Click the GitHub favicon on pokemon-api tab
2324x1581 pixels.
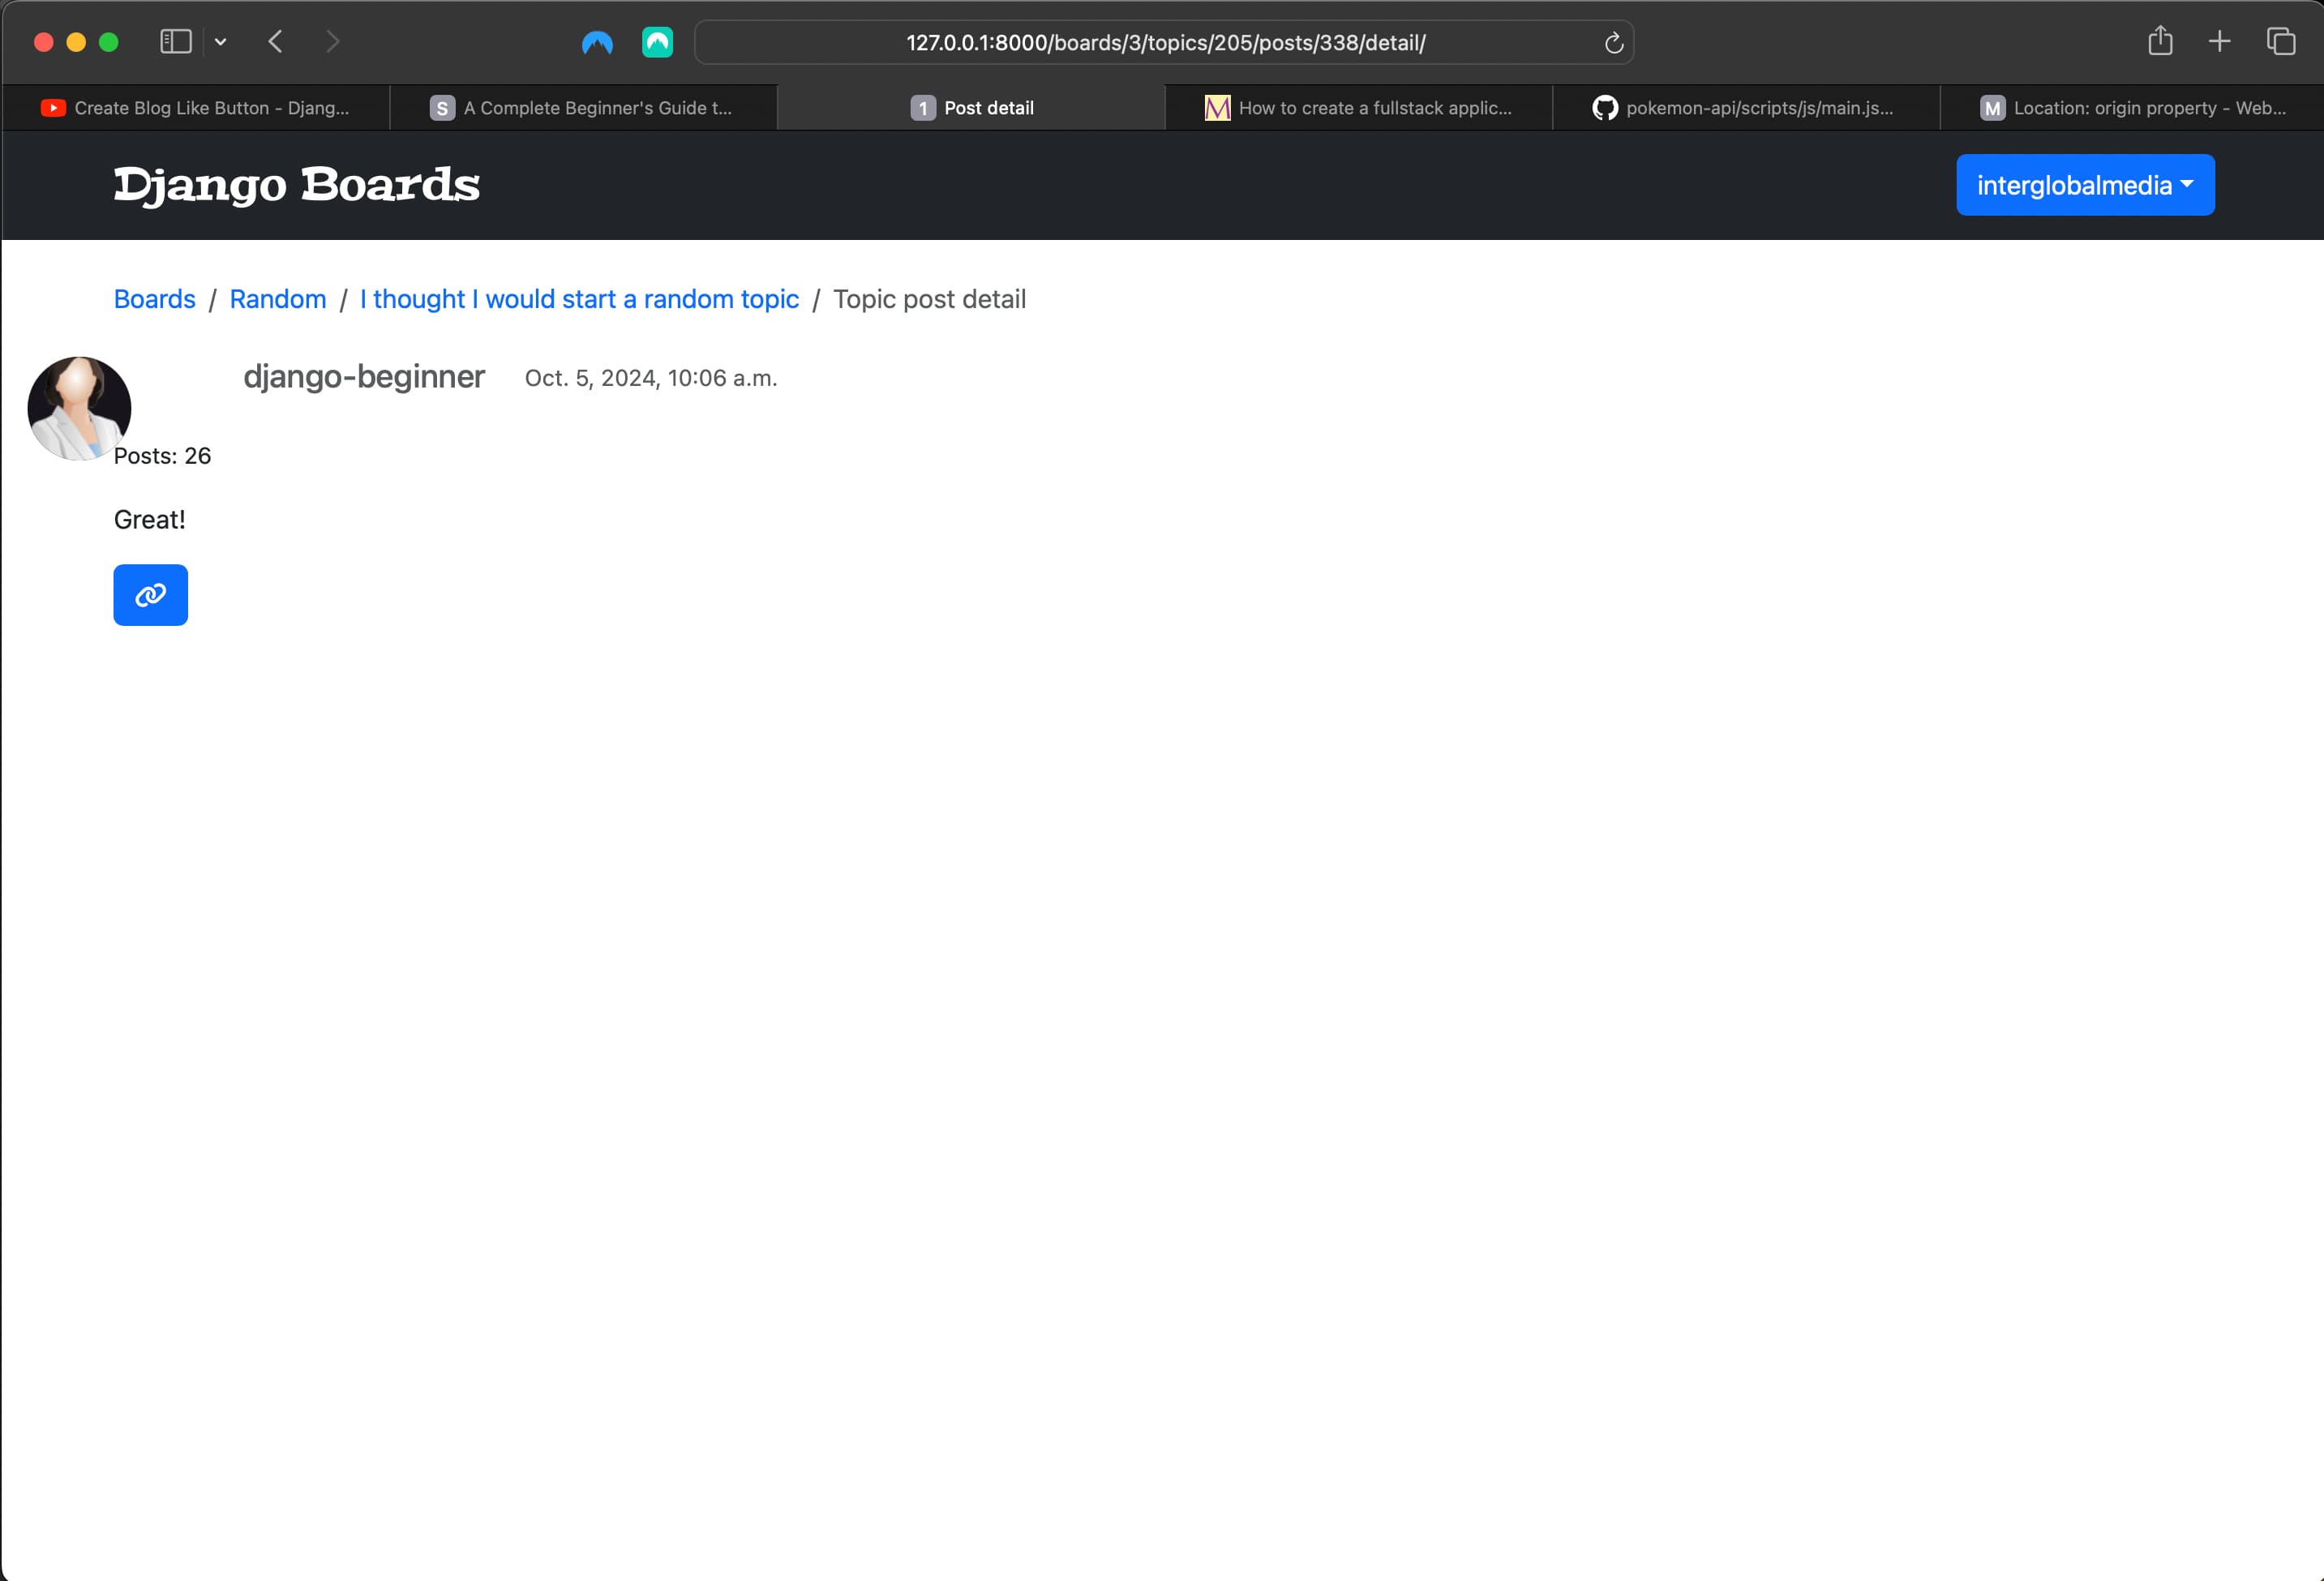pos(1605,108)
